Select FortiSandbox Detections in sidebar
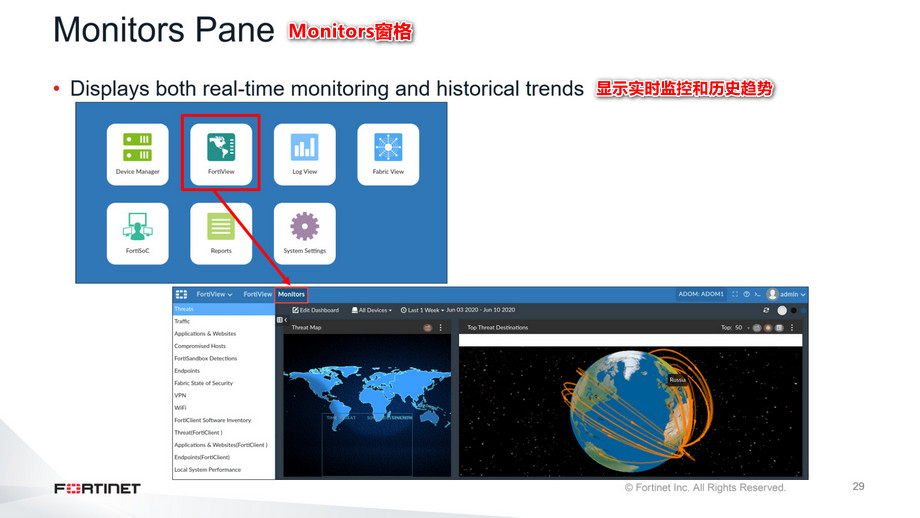 [x=224, y=358]
